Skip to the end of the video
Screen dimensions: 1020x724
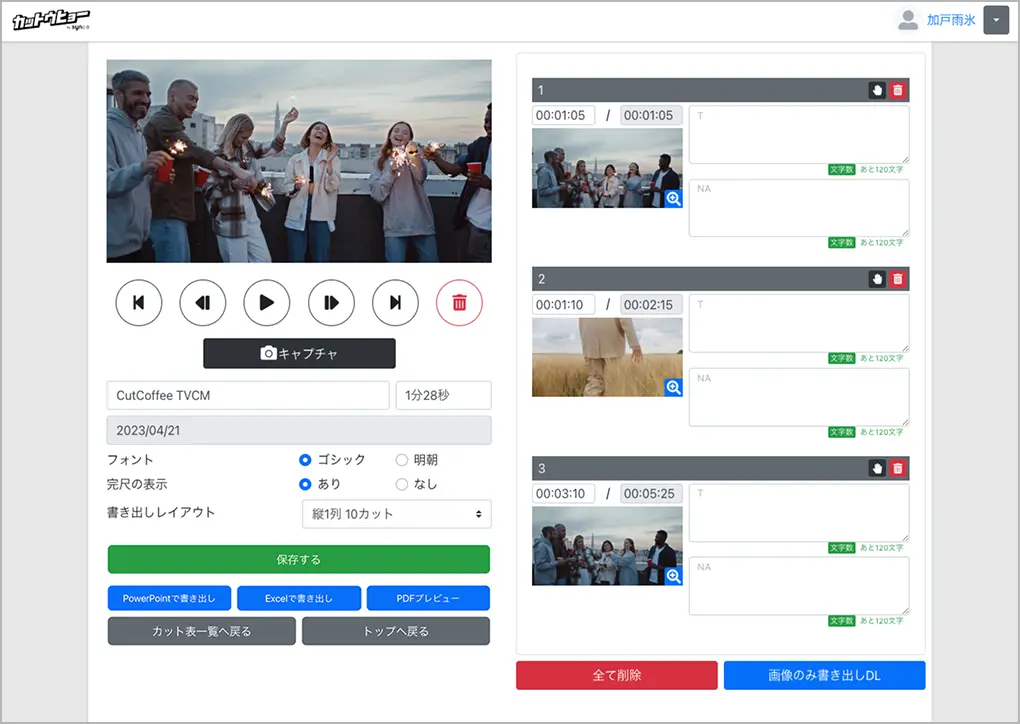[x=395, y=303]
